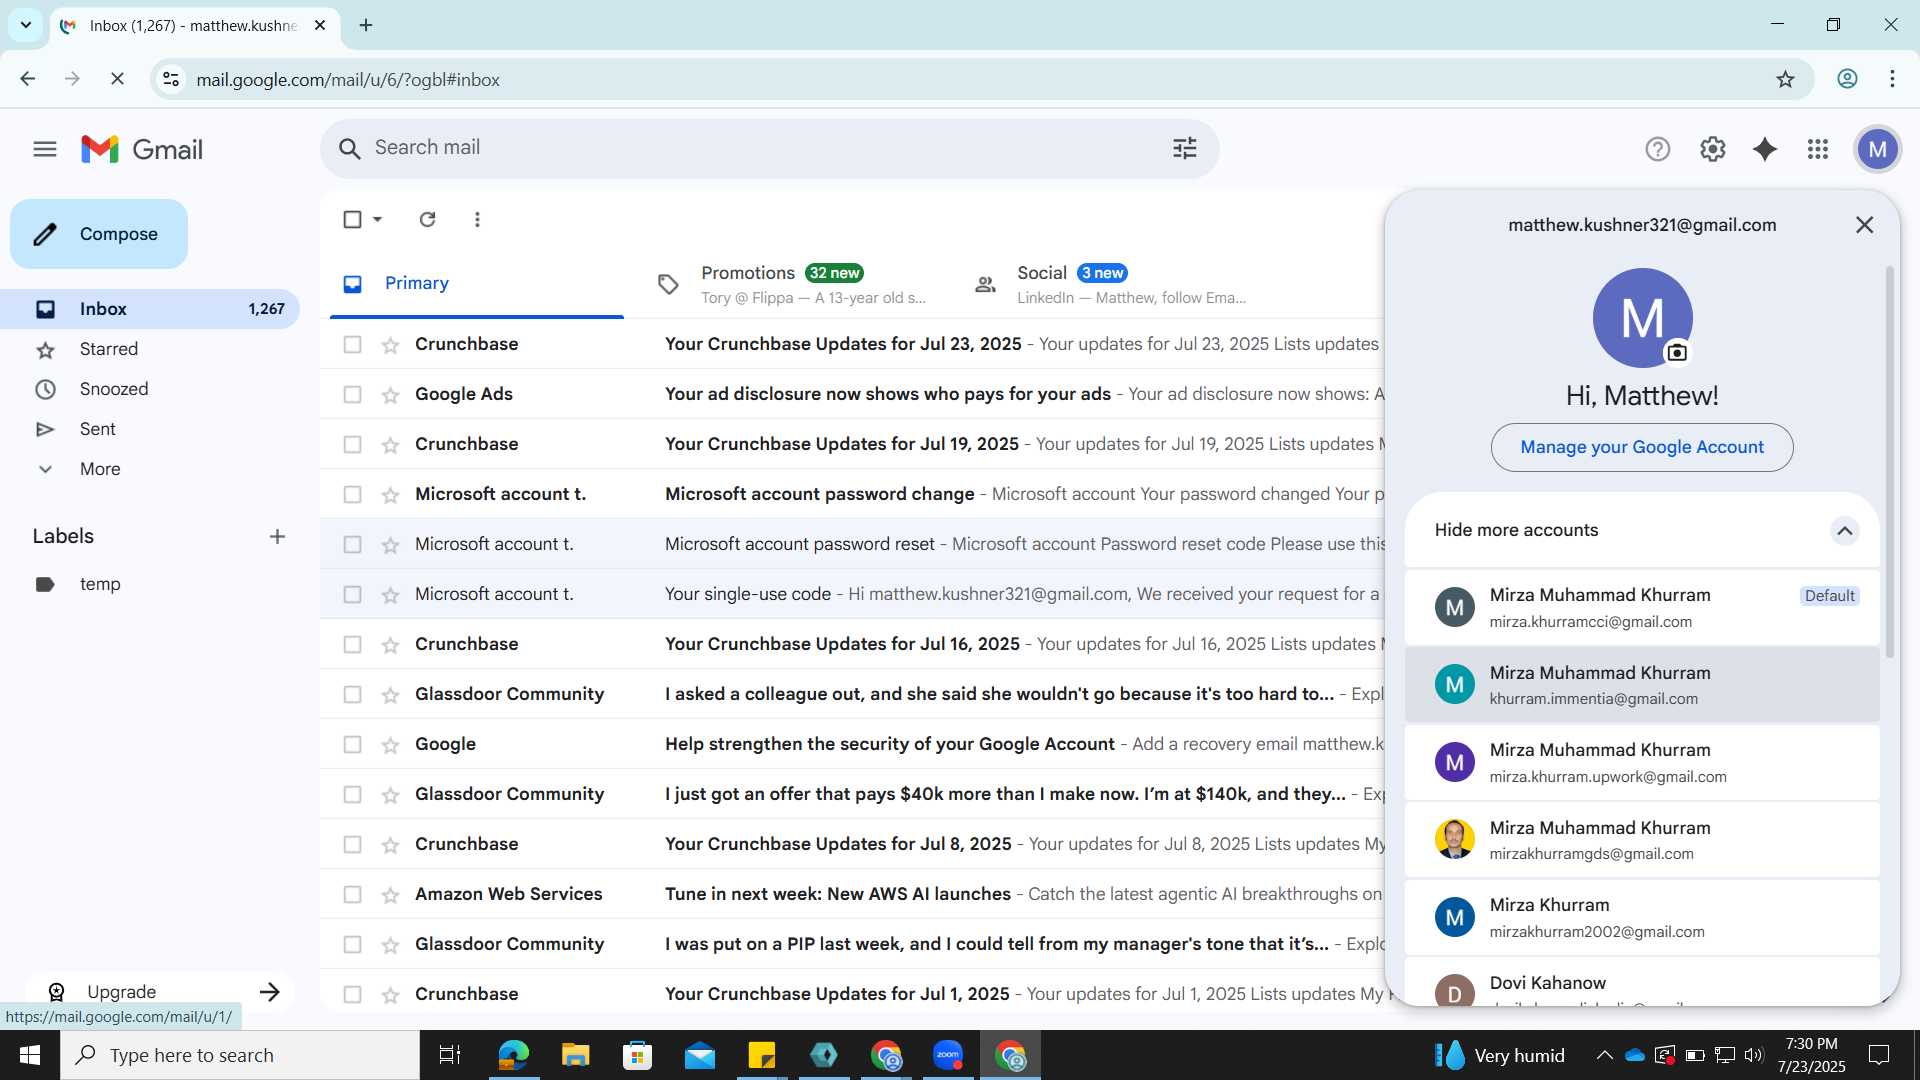Click the account panel vertical scrollbar

(1889, 462)
